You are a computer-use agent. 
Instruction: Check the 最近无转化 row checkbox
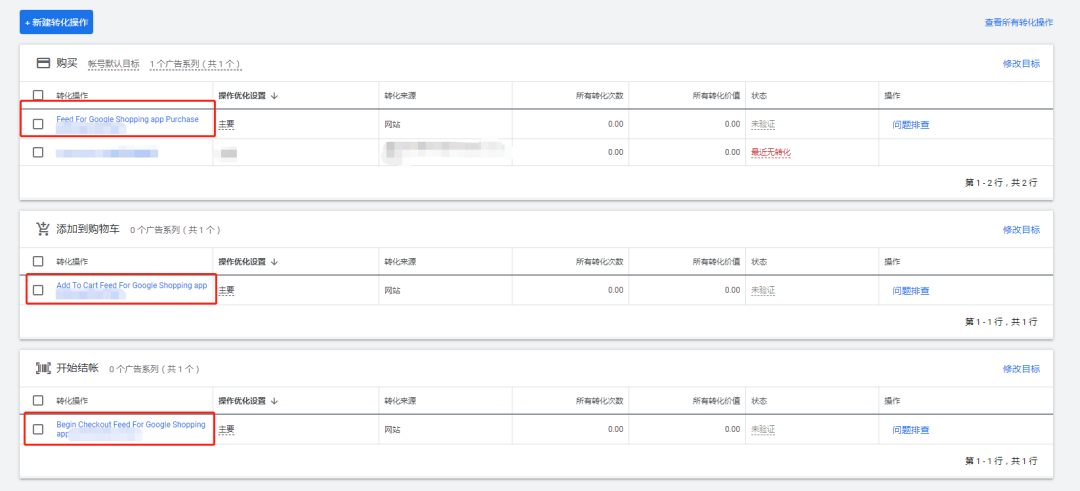(38, 152)
